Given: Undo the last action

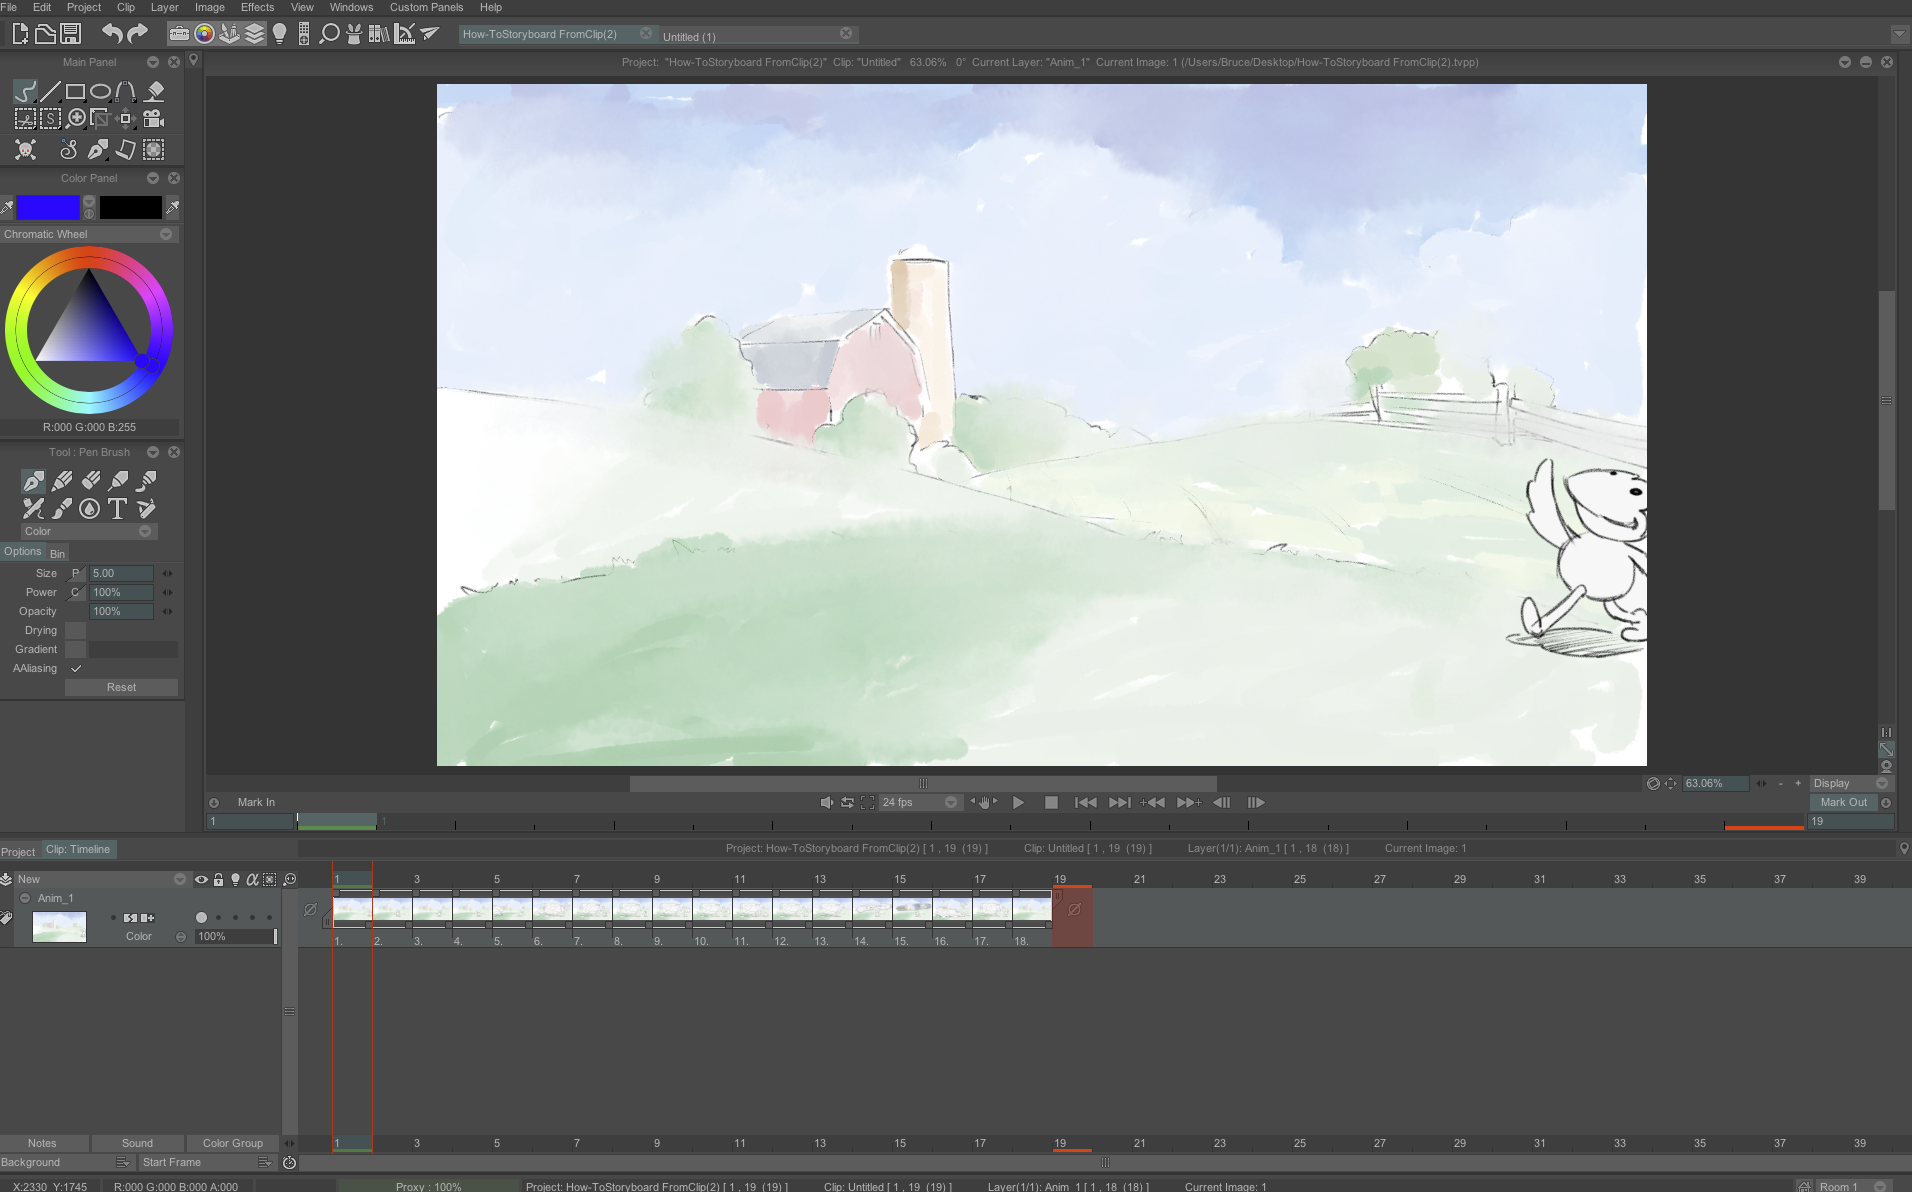Looking at the screenshot, I should click(112, 34).
